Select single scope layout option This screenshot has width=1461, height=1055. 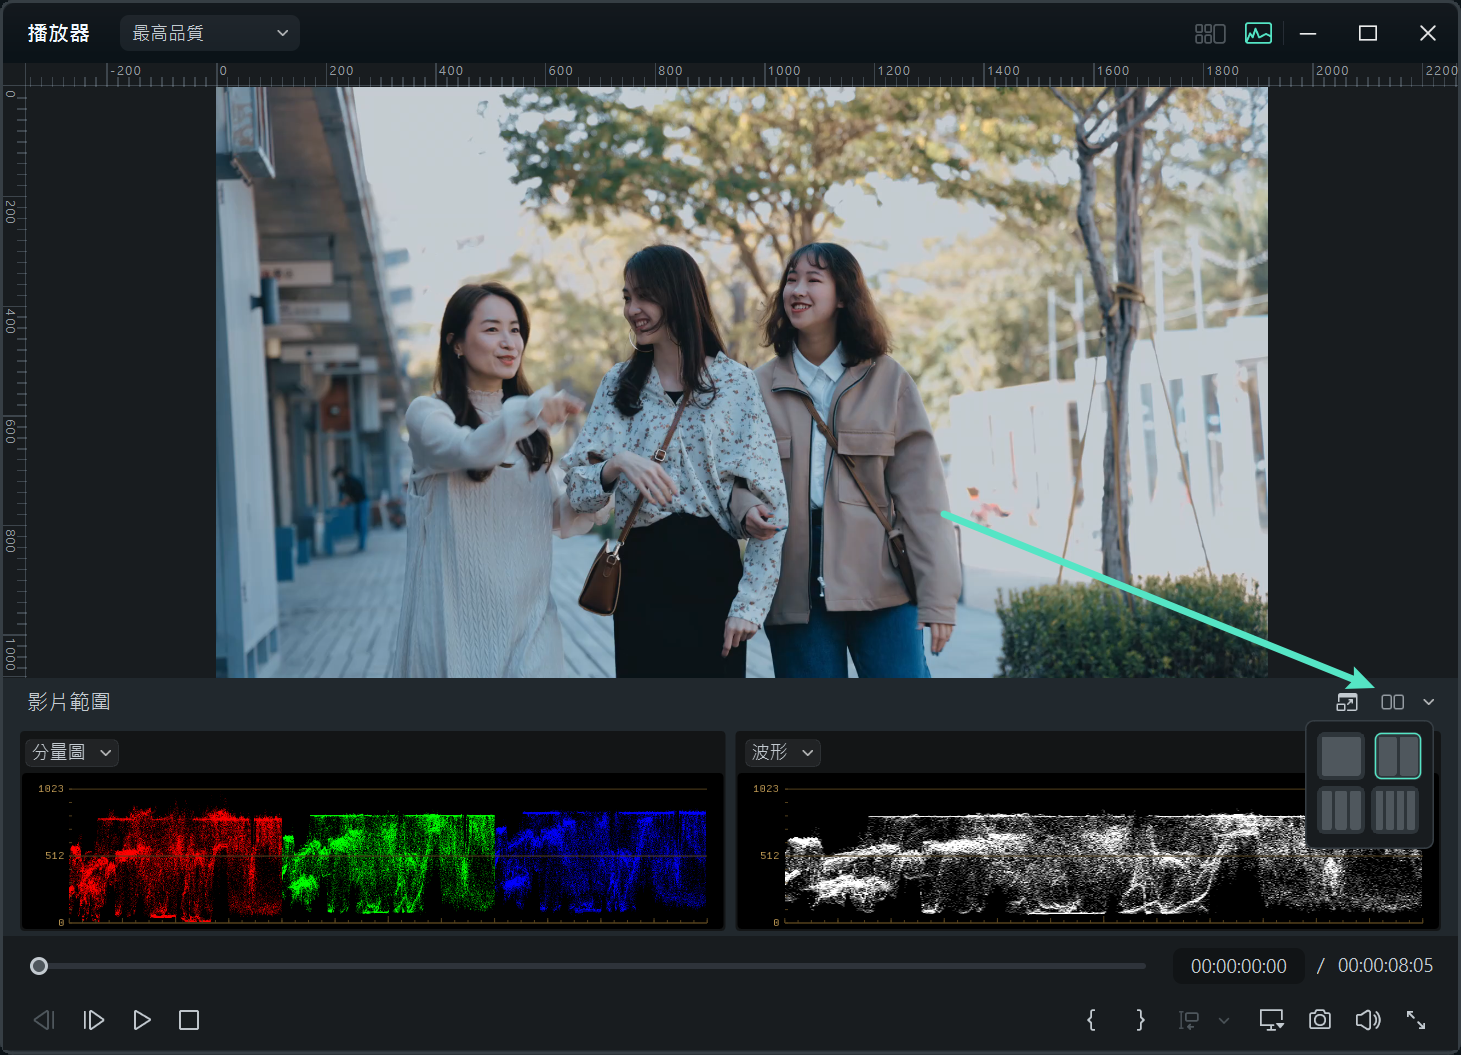pyautogui.click(x=1340, y=756)
